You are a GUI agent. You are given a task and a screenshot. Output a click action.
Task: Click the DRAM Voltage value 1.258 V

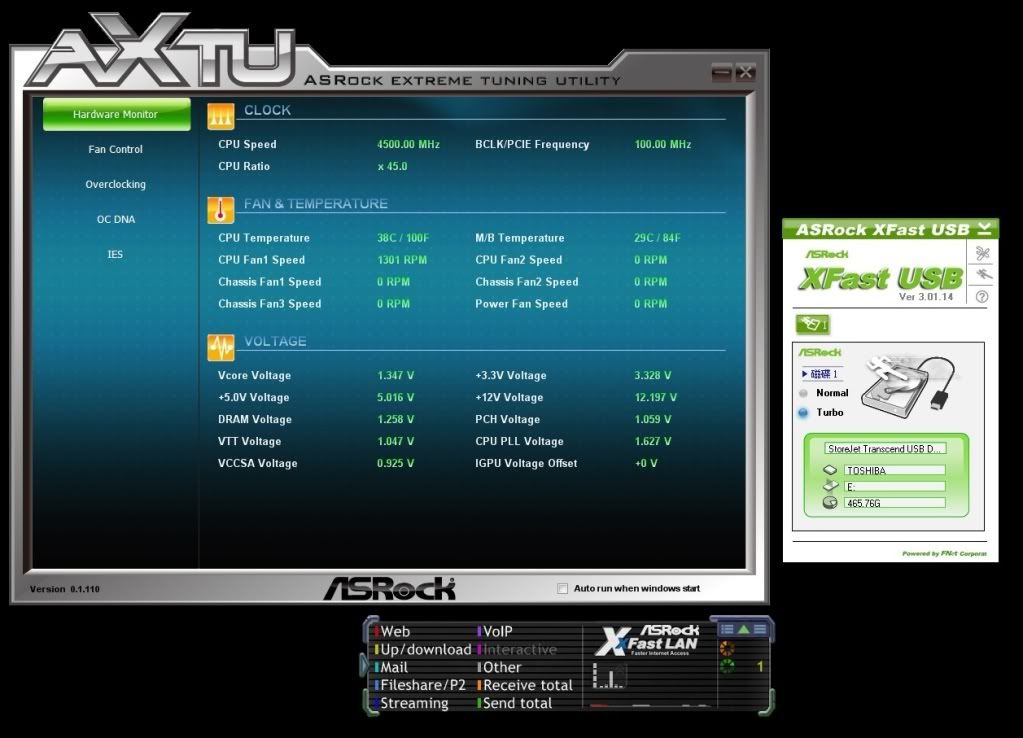pyautogui.click(x=395, y=420)
